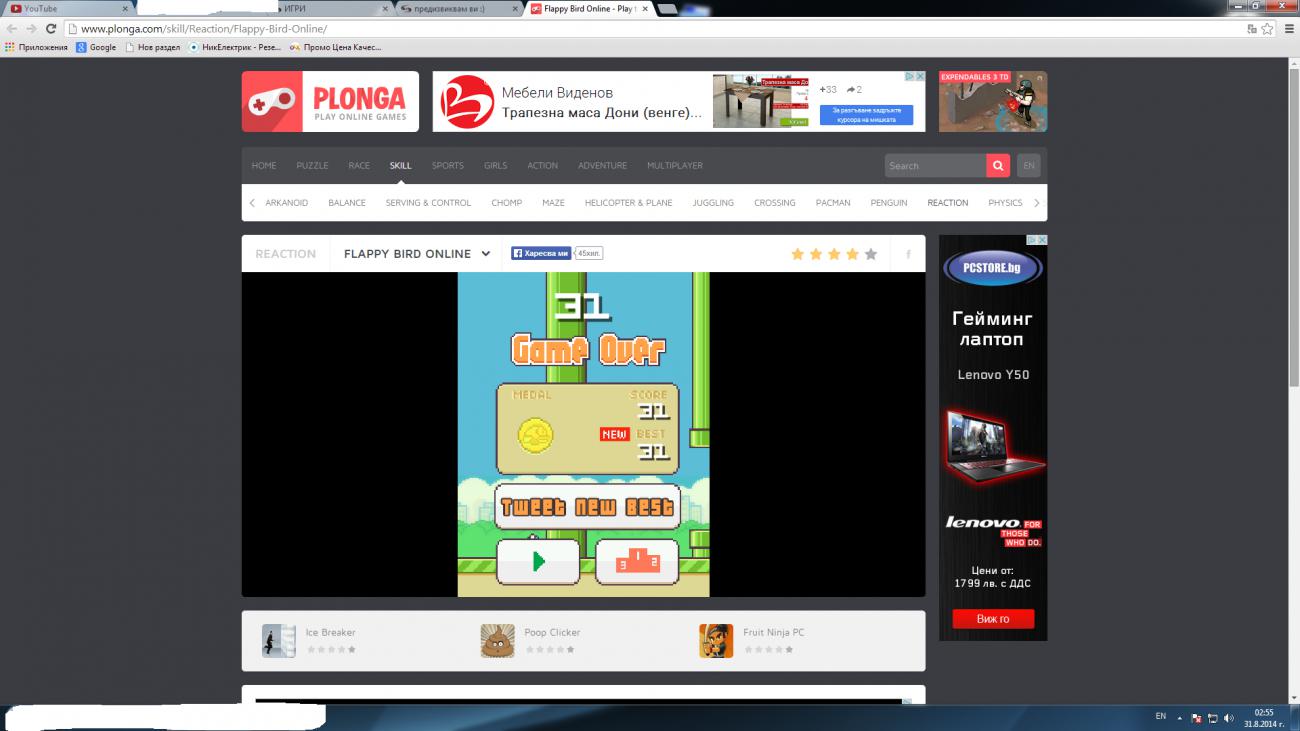Rate the game one star
This screenshot has width=1300, height=731.
[797, 254]
